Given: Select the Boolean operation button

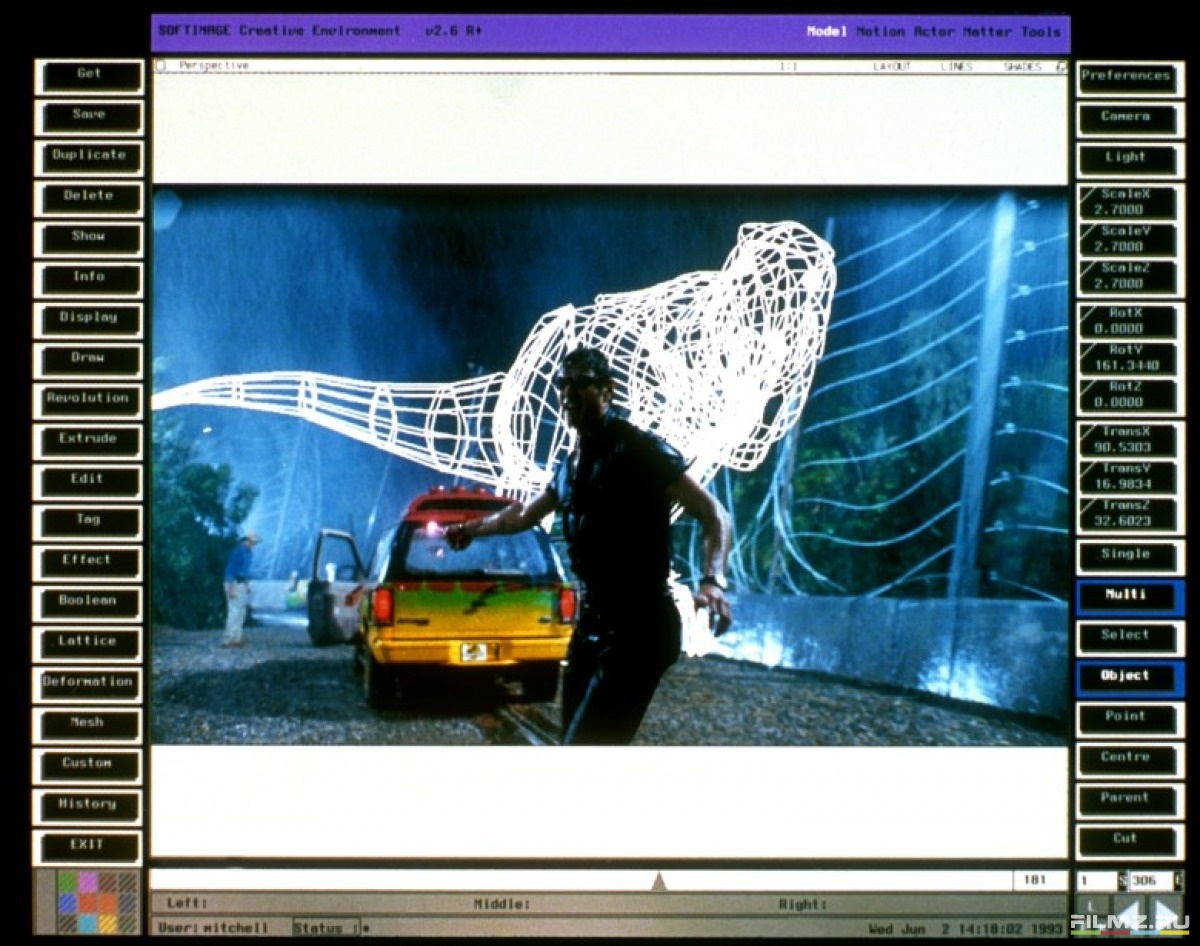Looking at the screenshot, I should [x=89, y=603].
